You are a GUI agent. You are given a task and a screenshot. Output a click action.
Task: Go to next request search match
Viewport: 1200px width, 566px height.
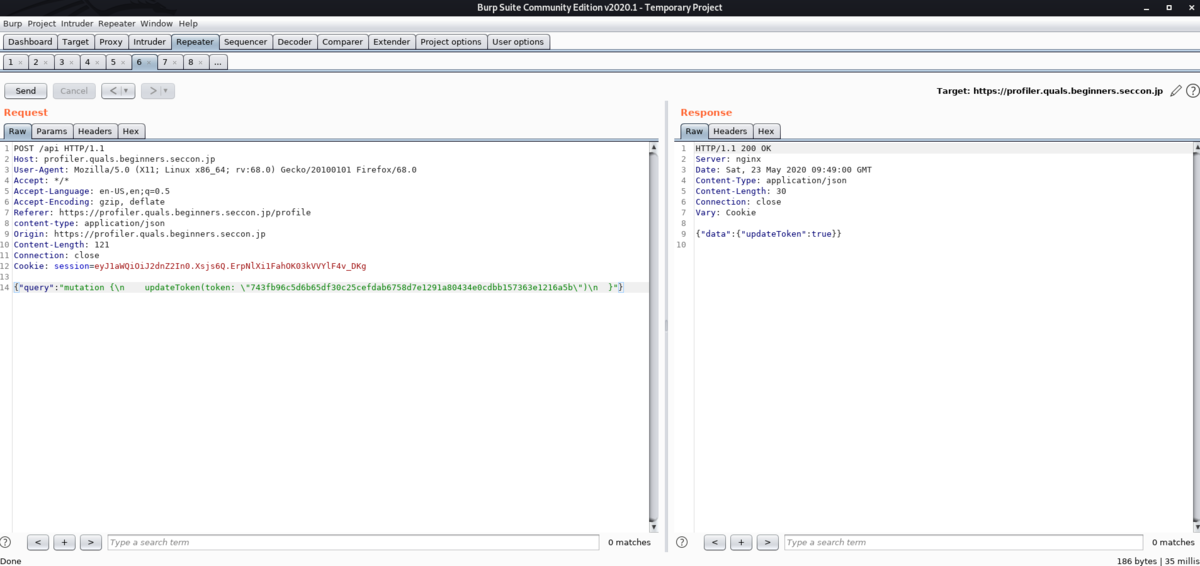click(90, 542)
